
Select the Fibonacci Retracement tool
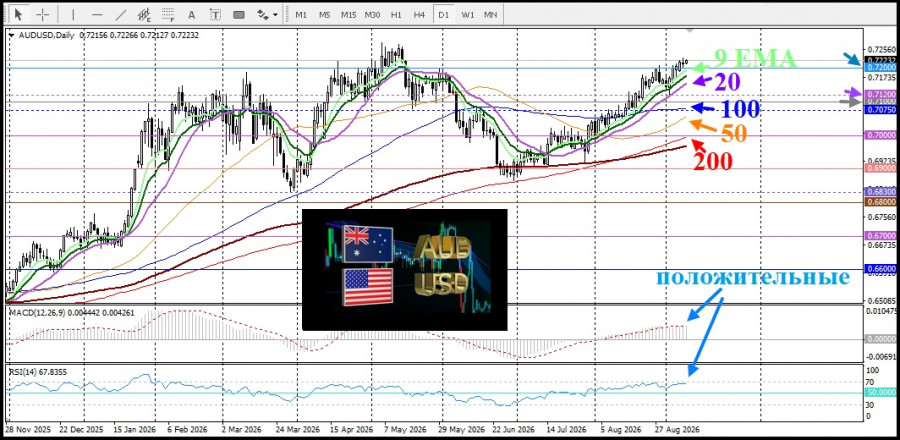[168, 14]
